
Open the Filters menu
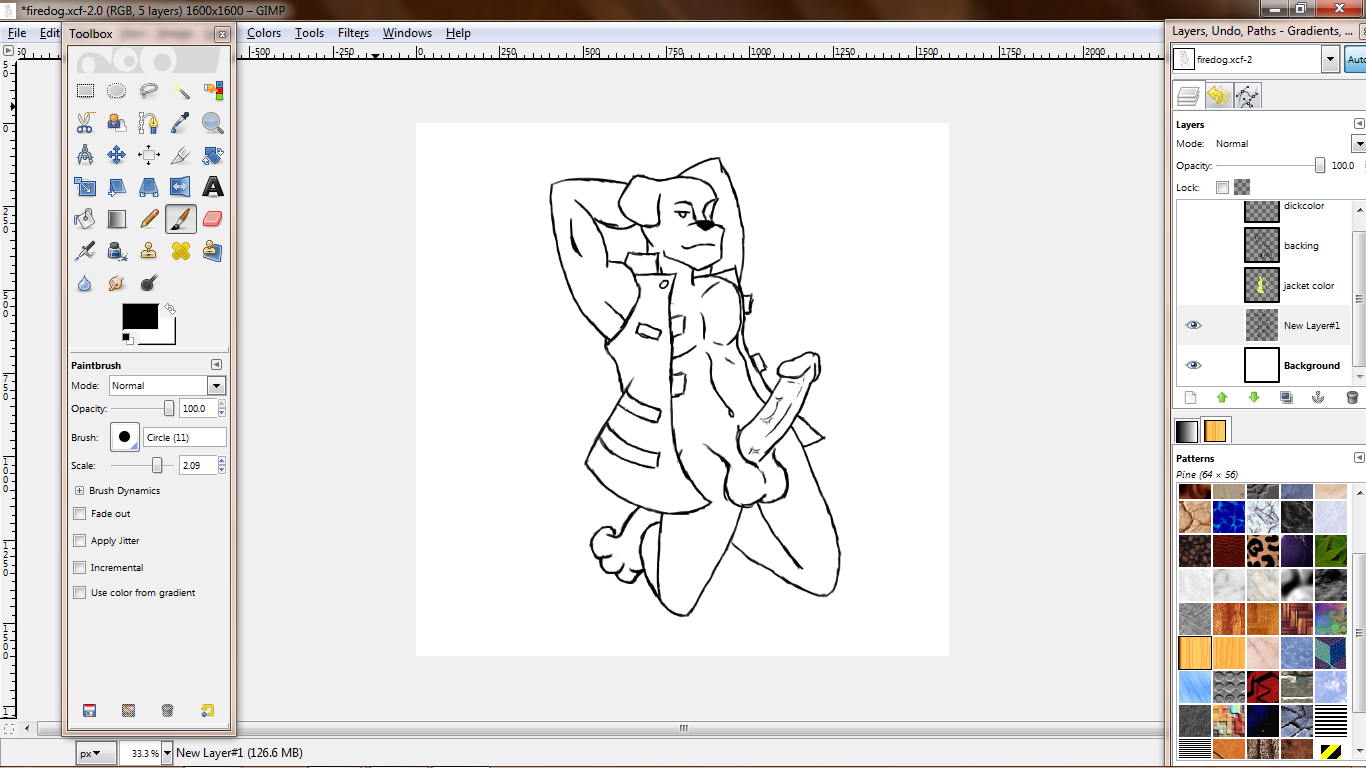[353, 33]
